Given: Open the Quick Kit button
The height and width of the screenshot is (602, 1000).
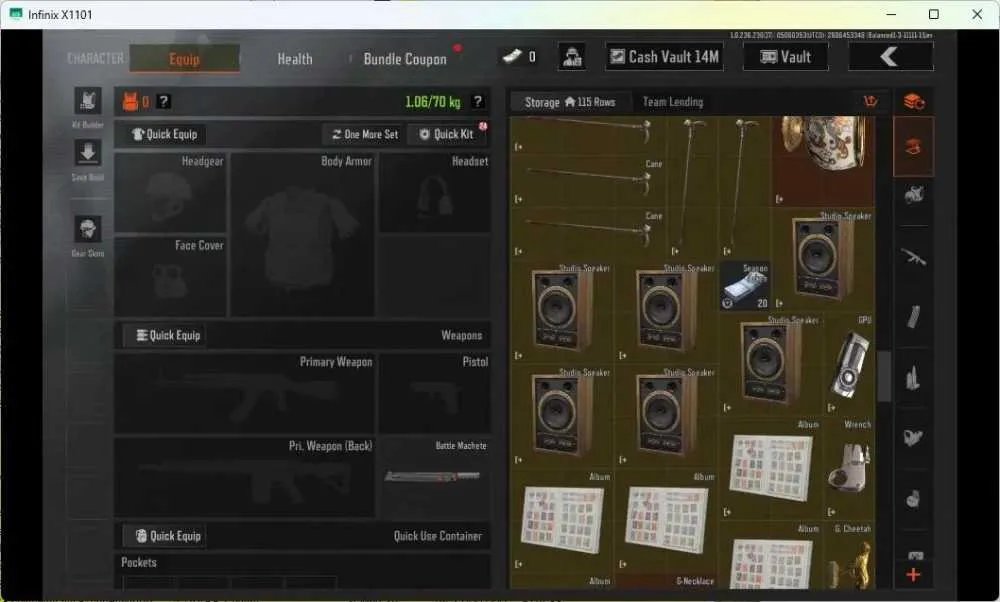Looking at the screenshot, I should coord(447,135).
